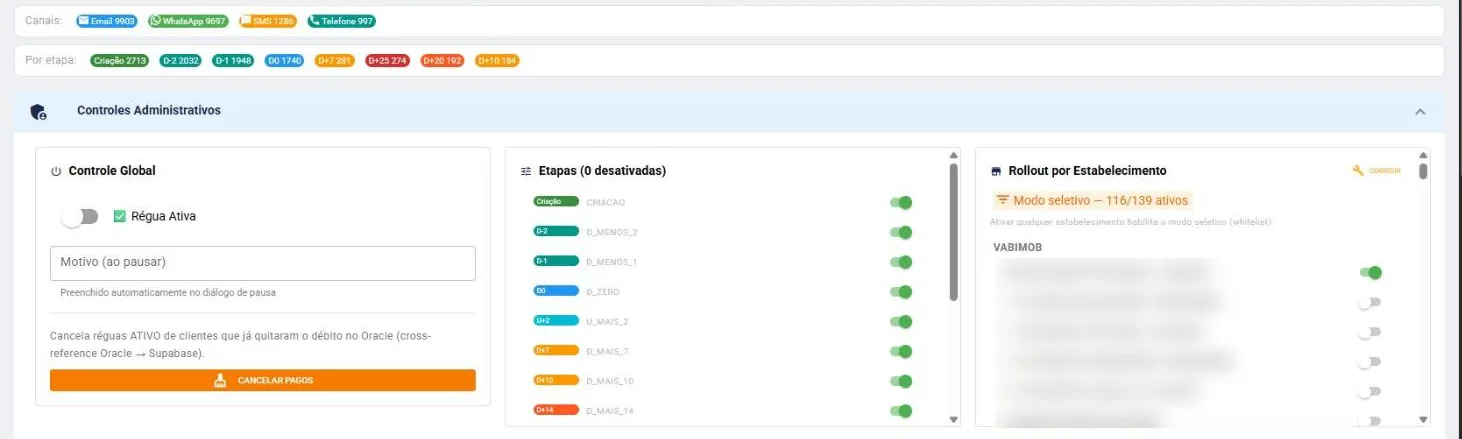Click the store icon beside Rollout por Estabelecimento
Image resolution: width=1462 pixels, height=439 pixels.
pos(996,171)
